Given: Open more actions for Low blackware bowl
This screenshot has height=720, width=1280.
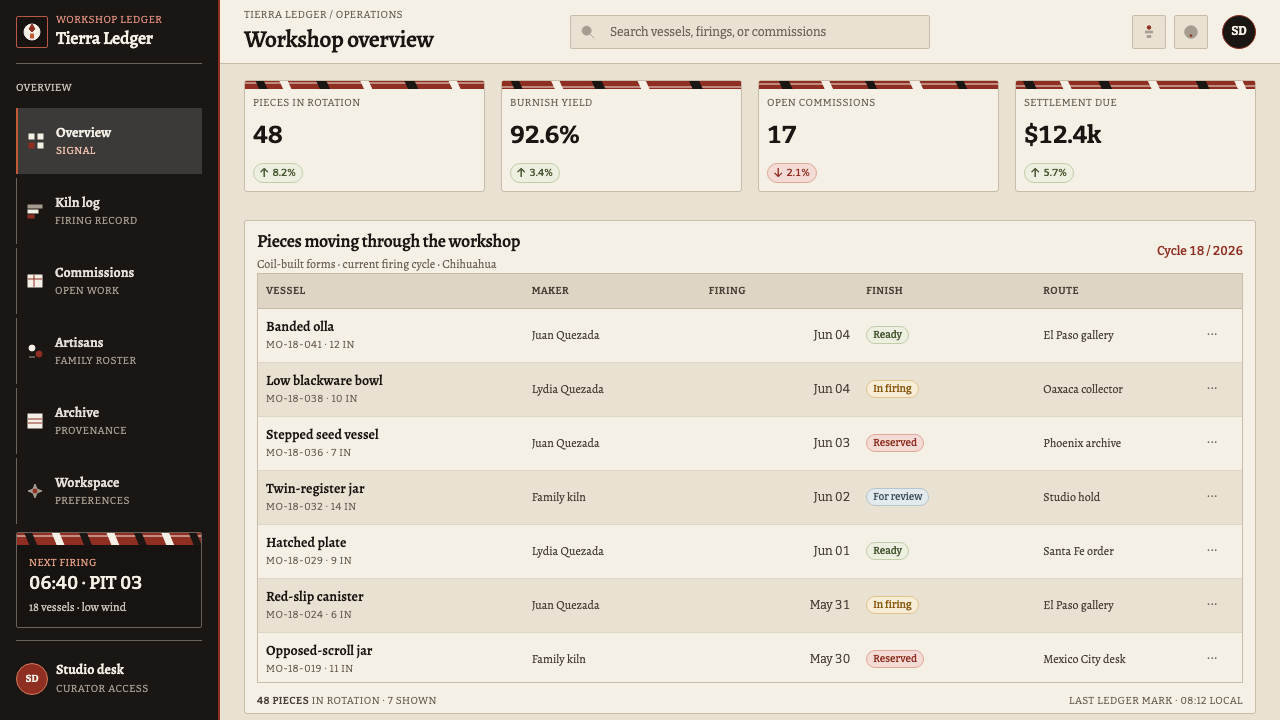Looking at the screenshot, I should click(1212, 389).
